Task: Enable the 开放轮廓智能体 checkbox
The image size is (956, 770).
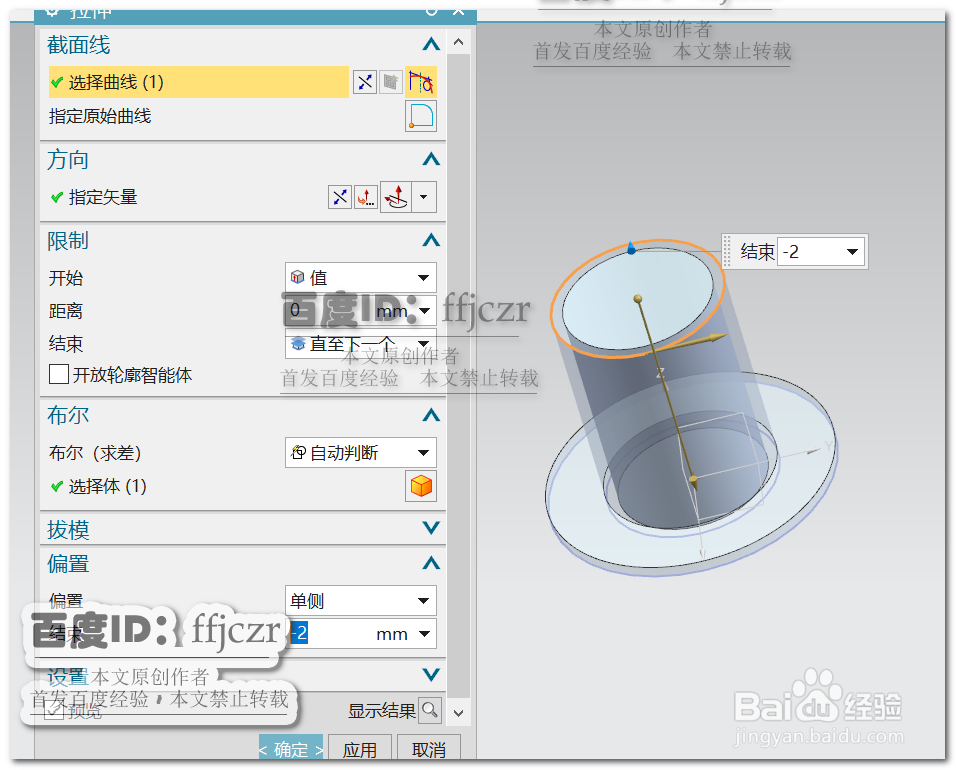Action: [x=58, y=375]
